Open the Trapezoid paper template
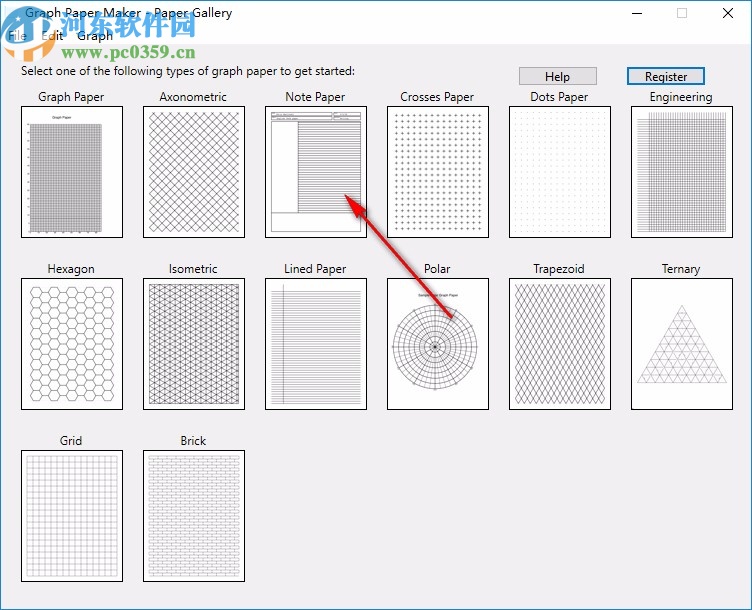This screenshot has width=752, height=610. tap(560, 344)
